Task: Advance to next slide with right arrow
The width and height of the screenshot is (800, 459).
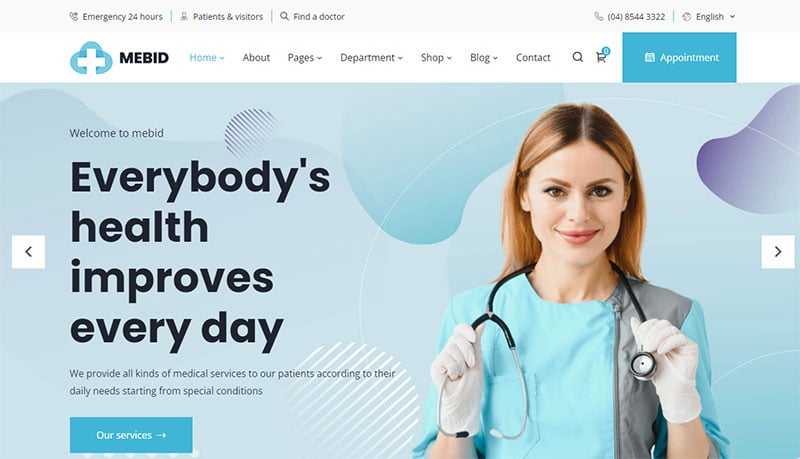Action: coord(778,251)
